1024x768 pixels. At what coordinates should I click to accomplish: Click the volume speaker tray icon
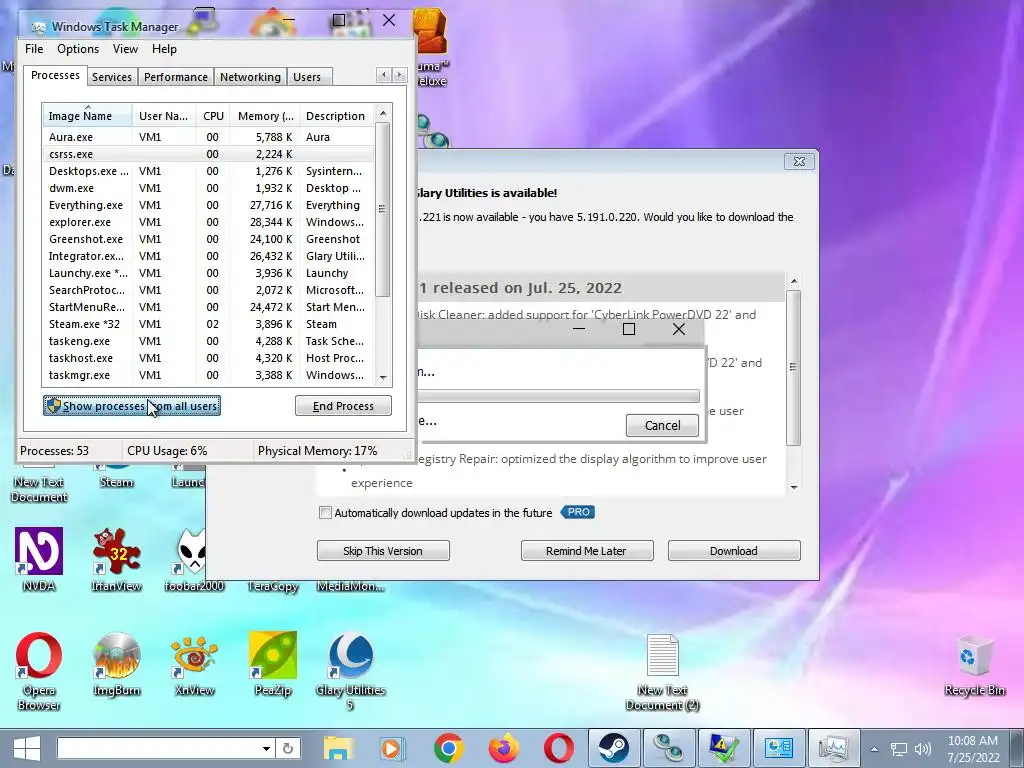pyautogui.click(x=922, y=749)
